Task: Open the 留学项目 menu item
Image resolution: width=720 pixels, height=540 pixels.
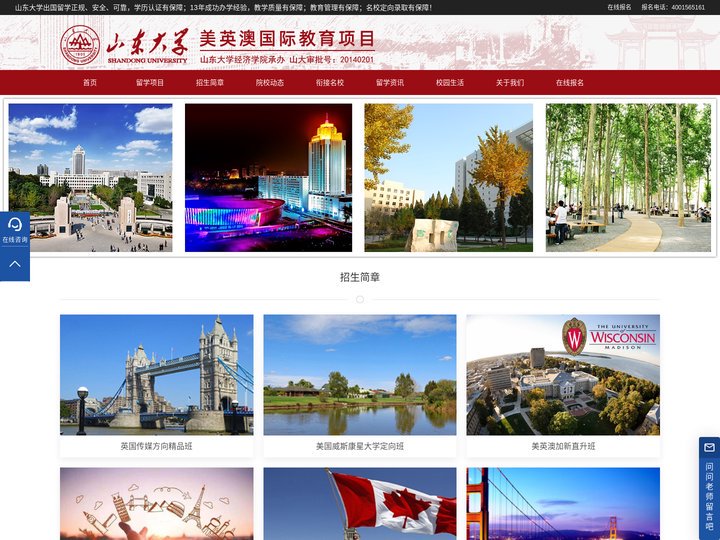Action: point(150,83)
